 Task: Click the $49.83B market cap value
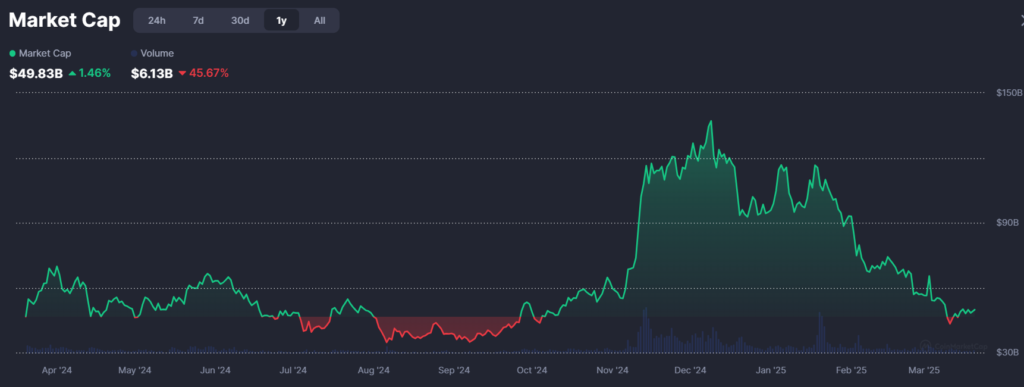(x=36, y=74)
